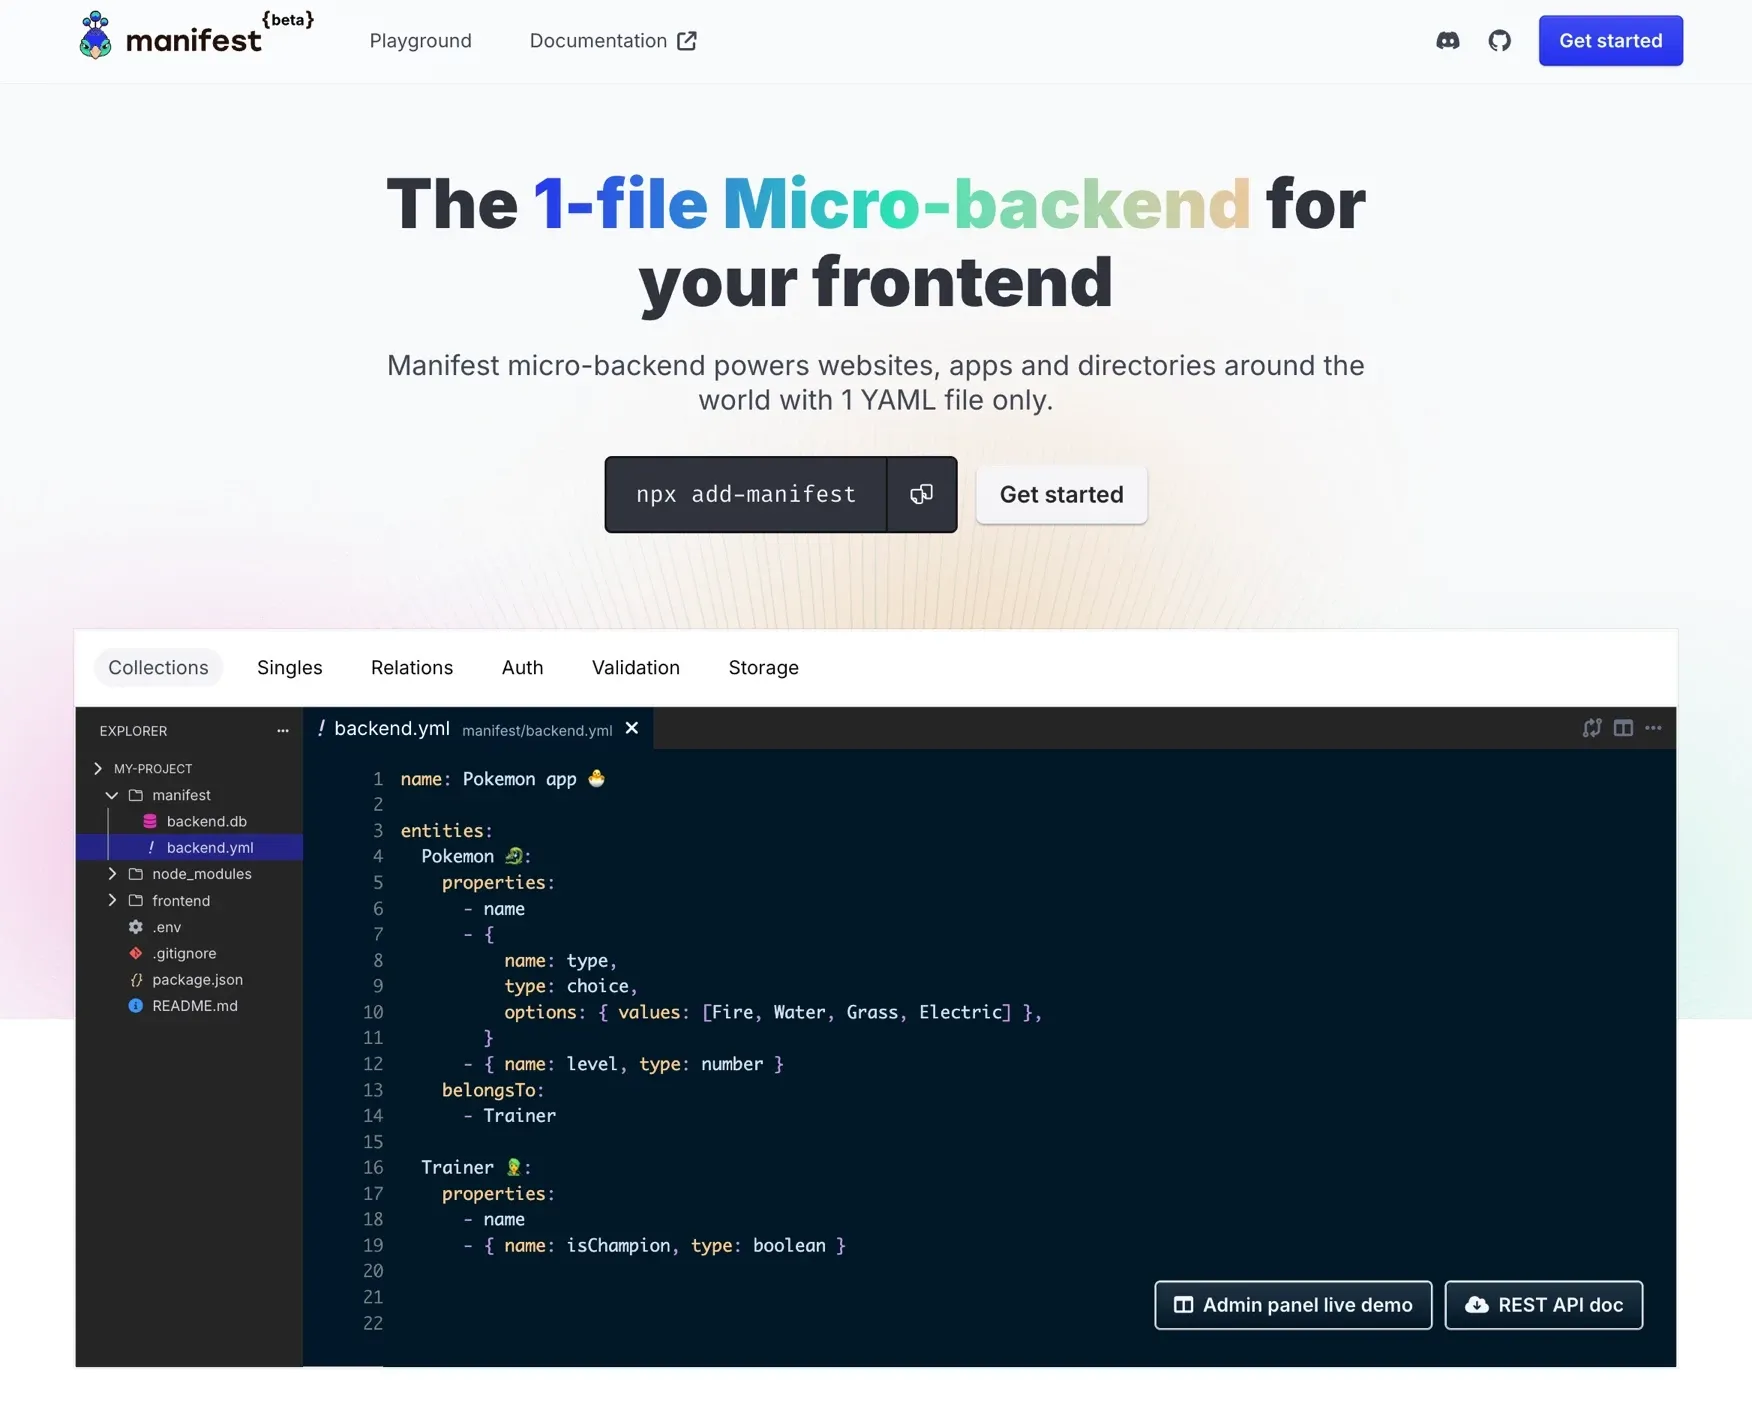Click the backend.yml editor tab title

pos(392,728)
